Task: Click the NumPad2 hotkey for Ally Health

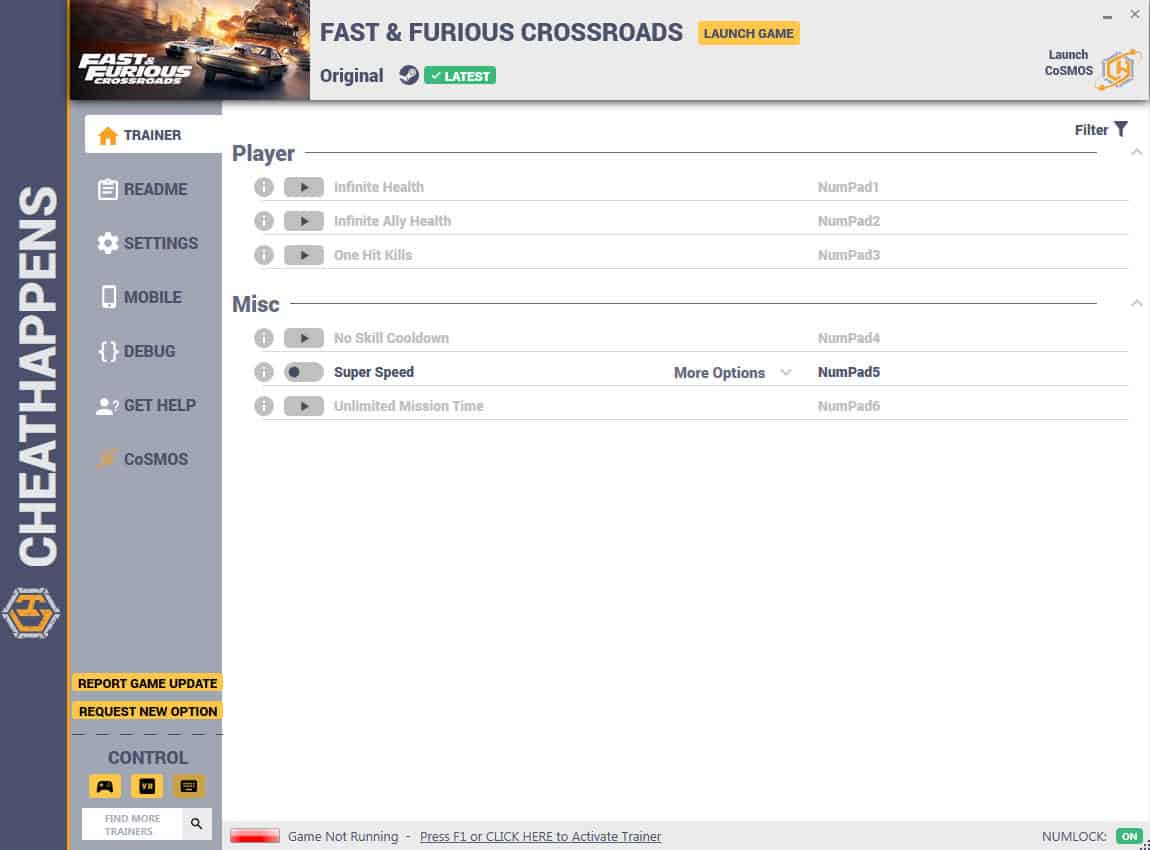Action: (x=849, y=221)
